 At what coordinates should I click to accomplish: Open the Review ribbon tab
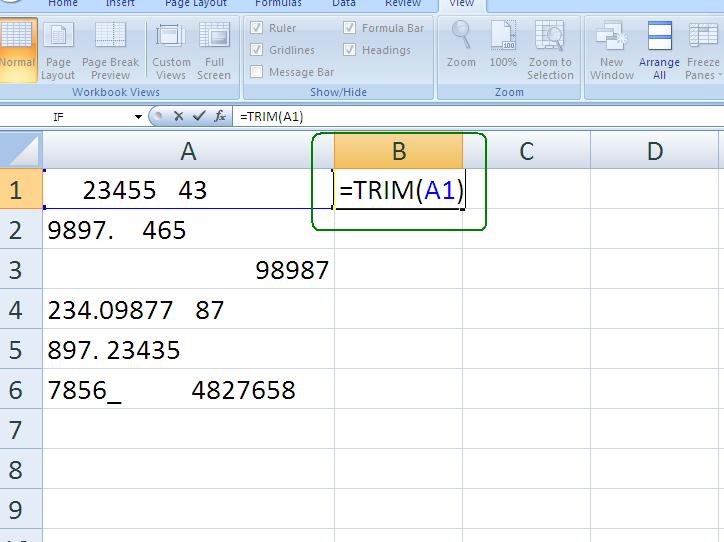pos(403,4)
